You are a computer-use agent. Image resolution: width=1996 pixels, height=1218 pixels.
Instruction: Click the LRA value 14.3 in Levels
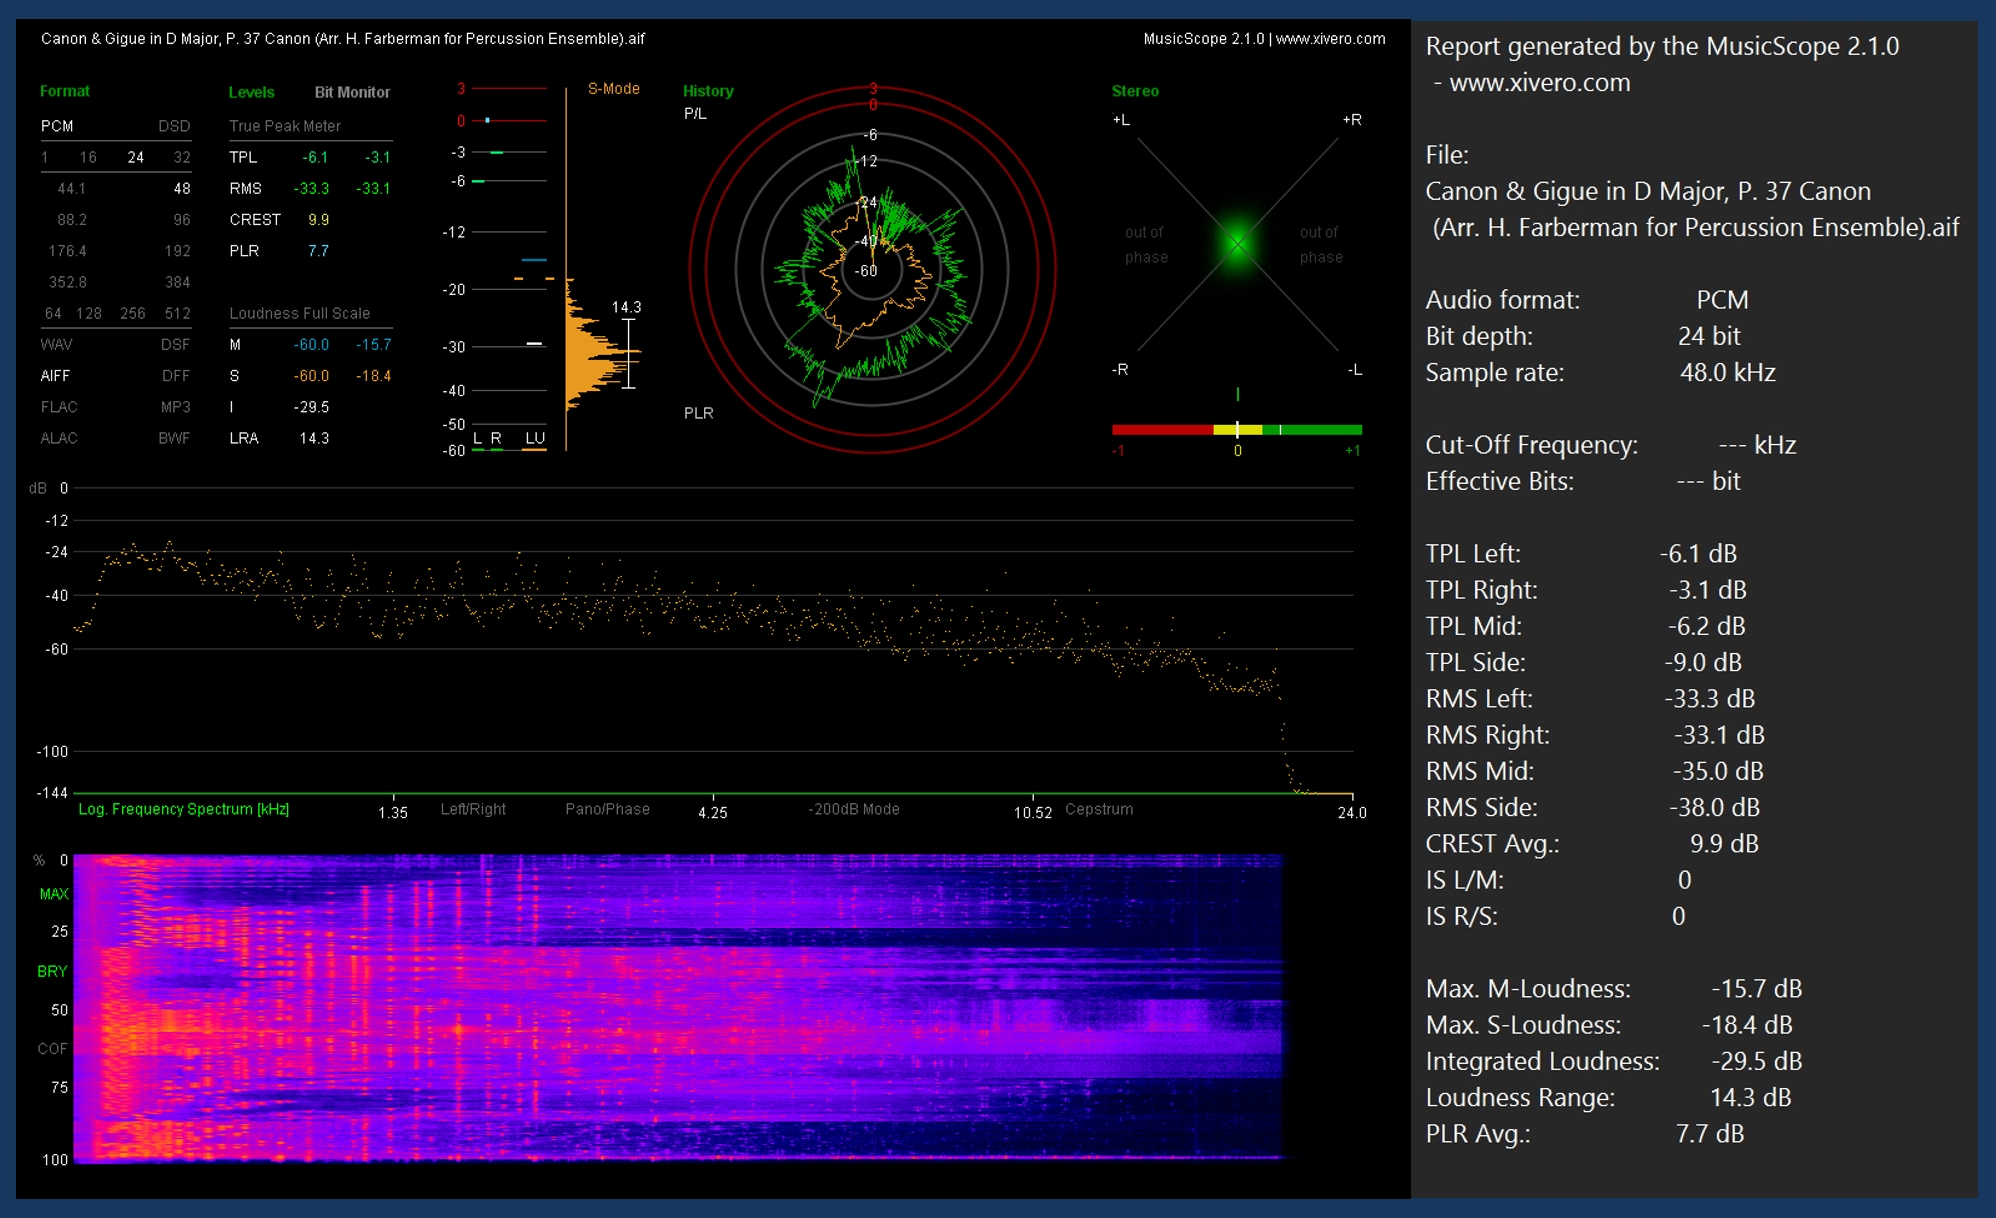[x=314, y=438]
